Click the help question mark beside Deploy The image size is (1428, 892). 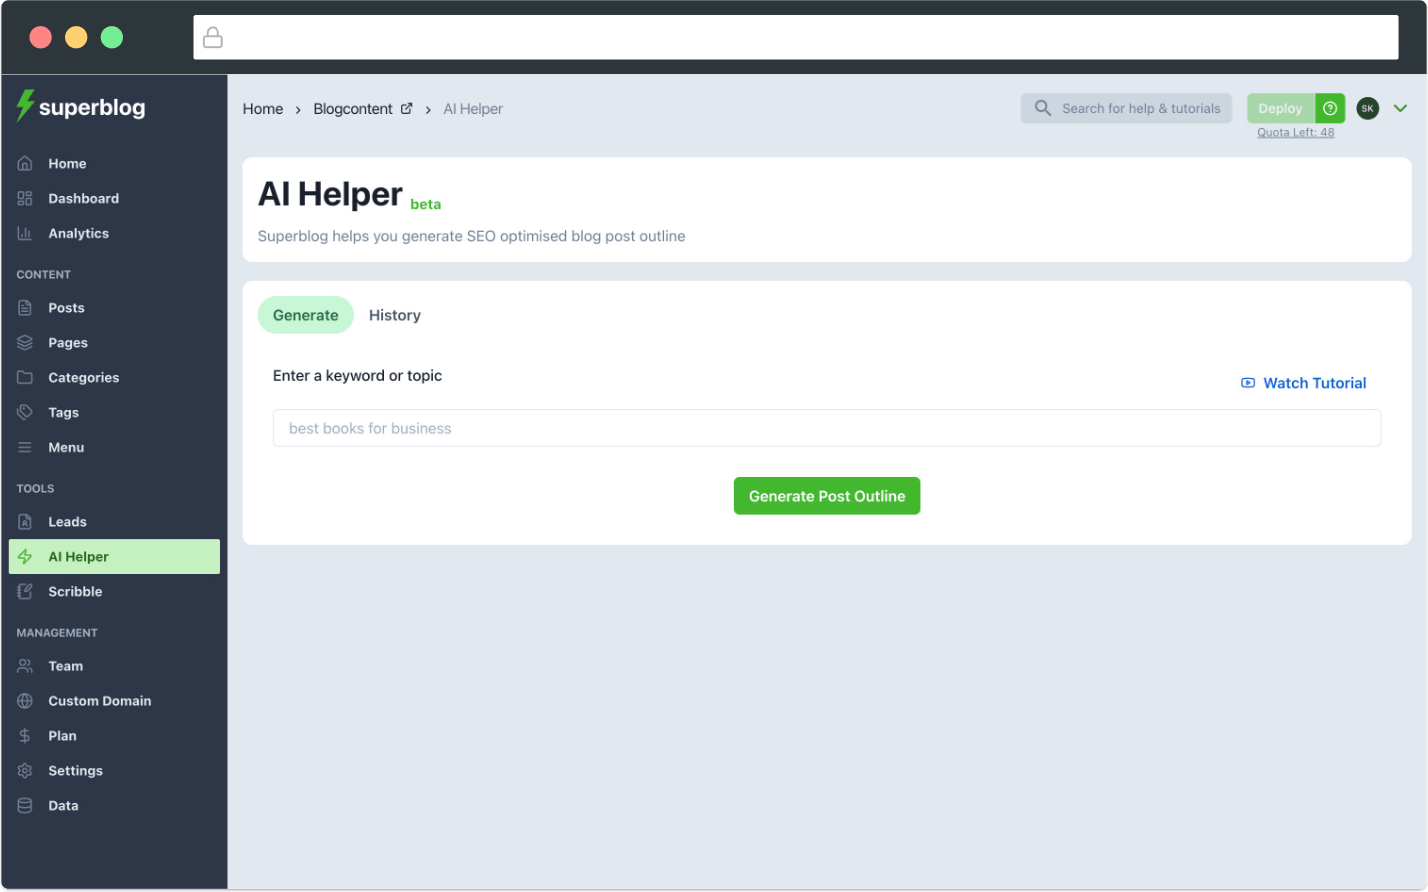pyautogui.click(x=1330, y=108)
